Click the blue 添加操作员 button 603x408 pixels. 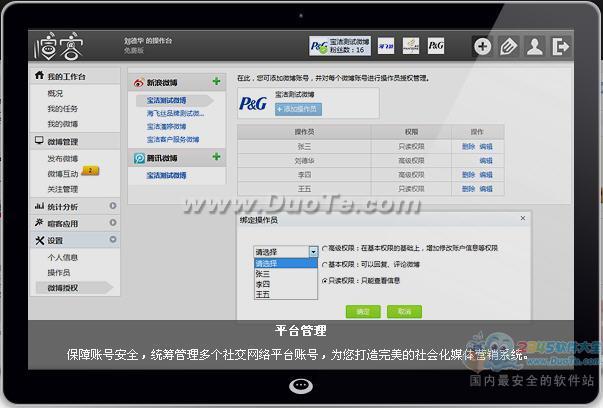(298, 109)
